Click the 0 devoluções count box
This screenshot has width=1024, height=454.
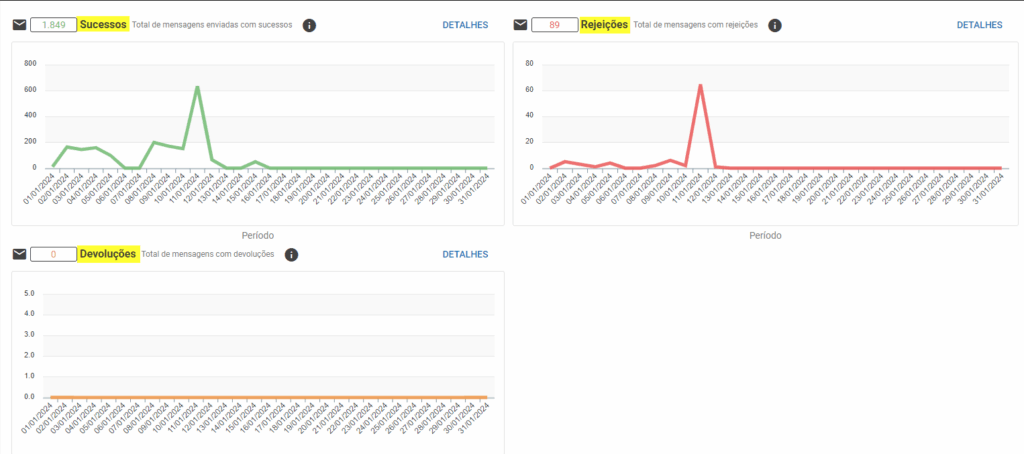click(54, 255)
